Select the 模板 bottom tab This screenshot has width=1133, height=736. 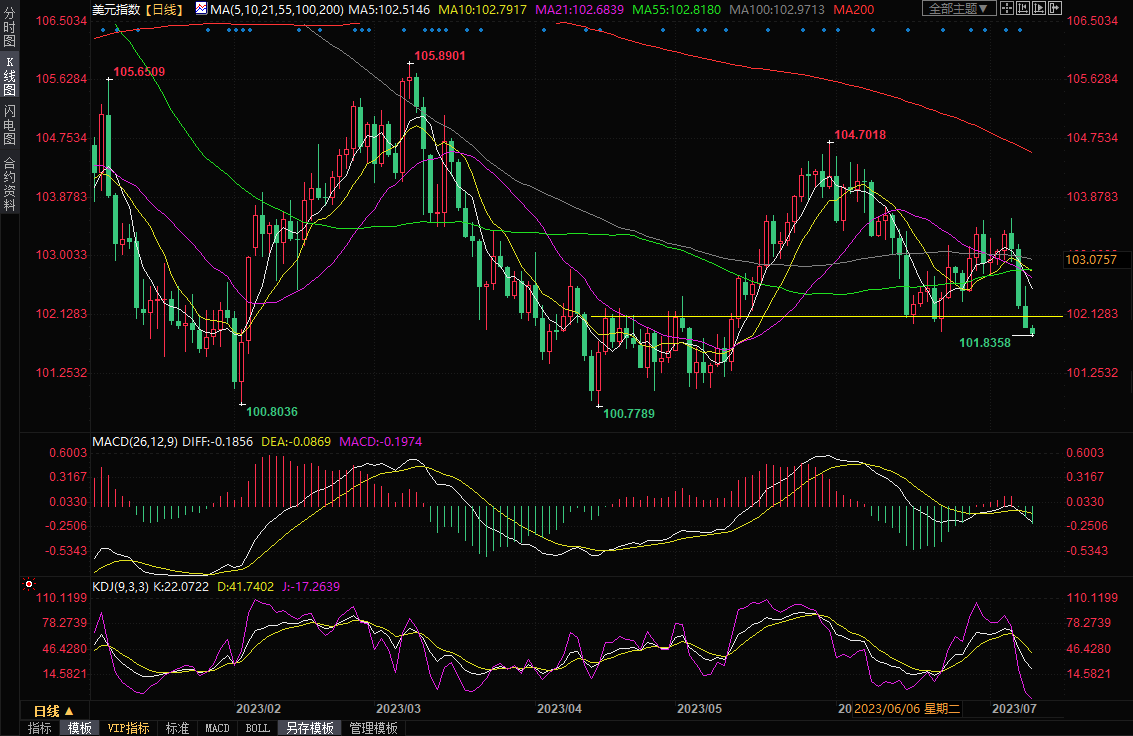point(79,728)
